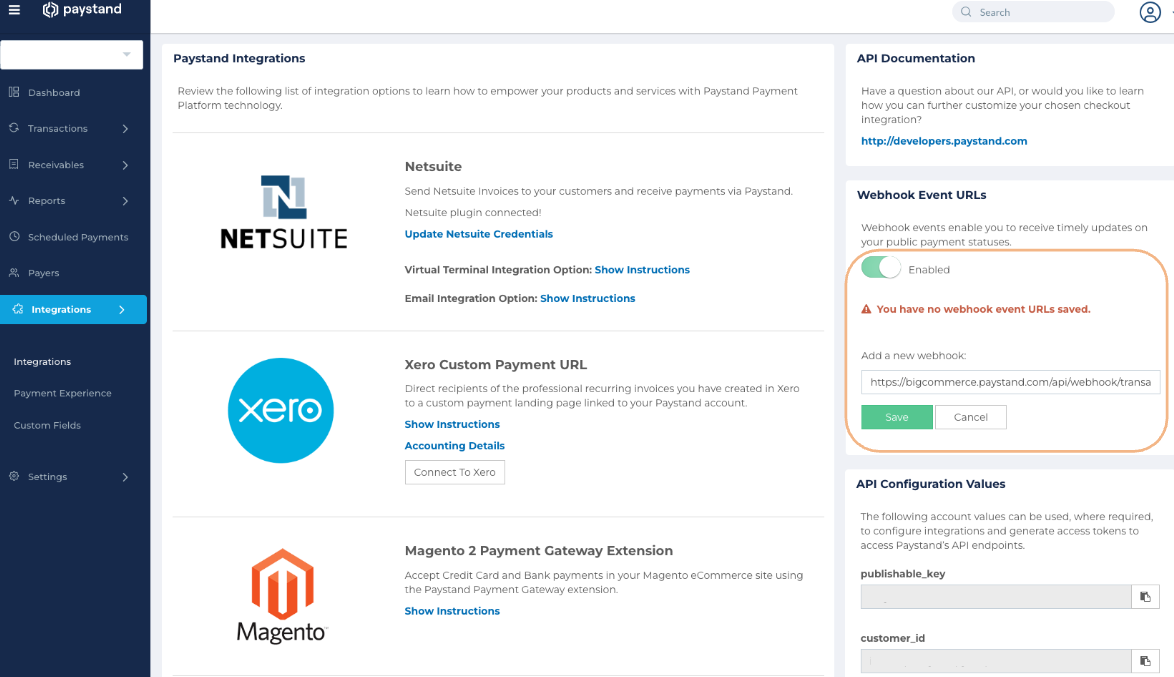Copy the customer_id value
Image resolution: width=1174 pixels, height=677 pixels.
[1144, 660]
